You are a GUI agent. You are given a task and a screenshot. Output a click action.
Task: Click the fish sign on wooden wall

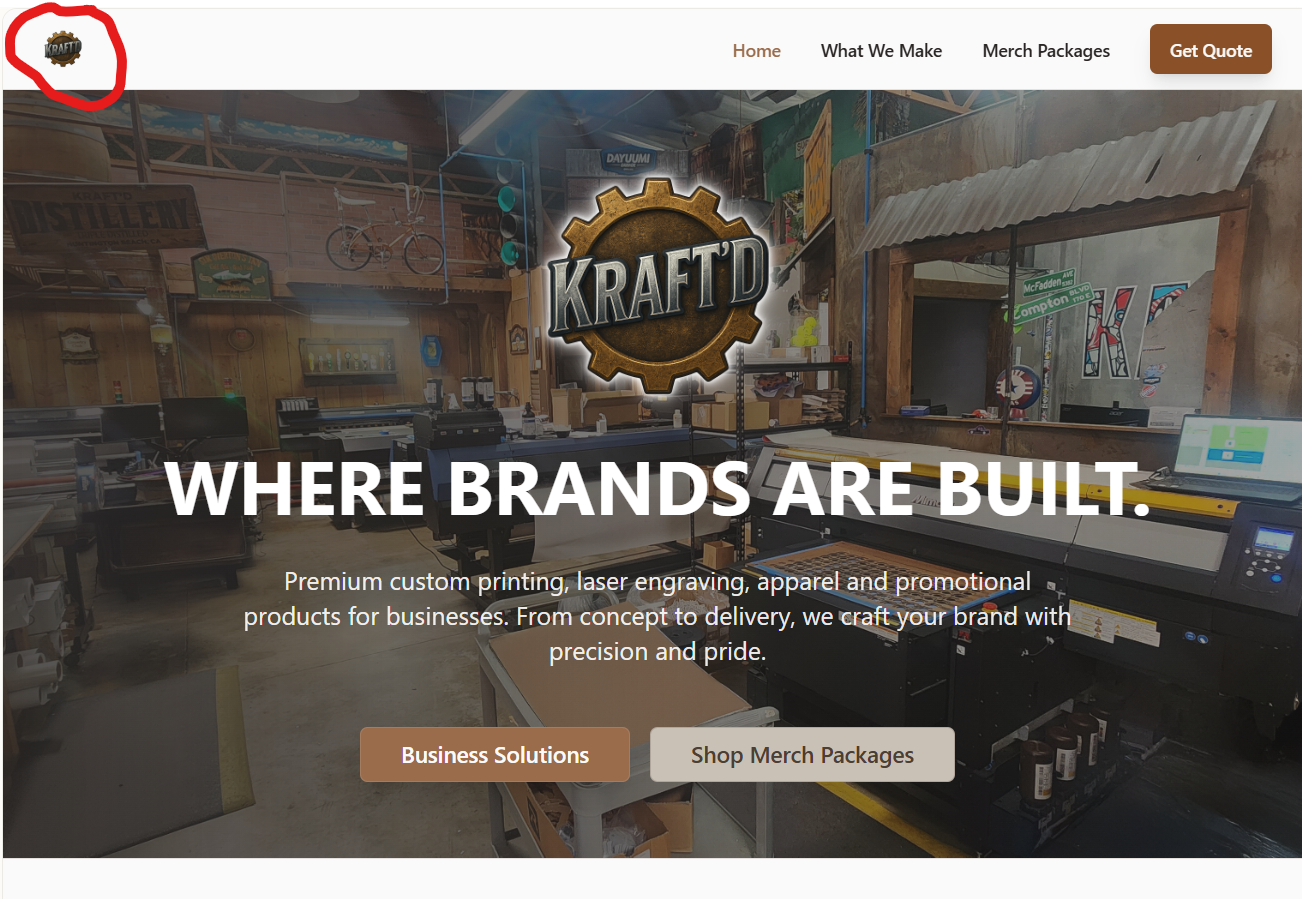[232, 274]
